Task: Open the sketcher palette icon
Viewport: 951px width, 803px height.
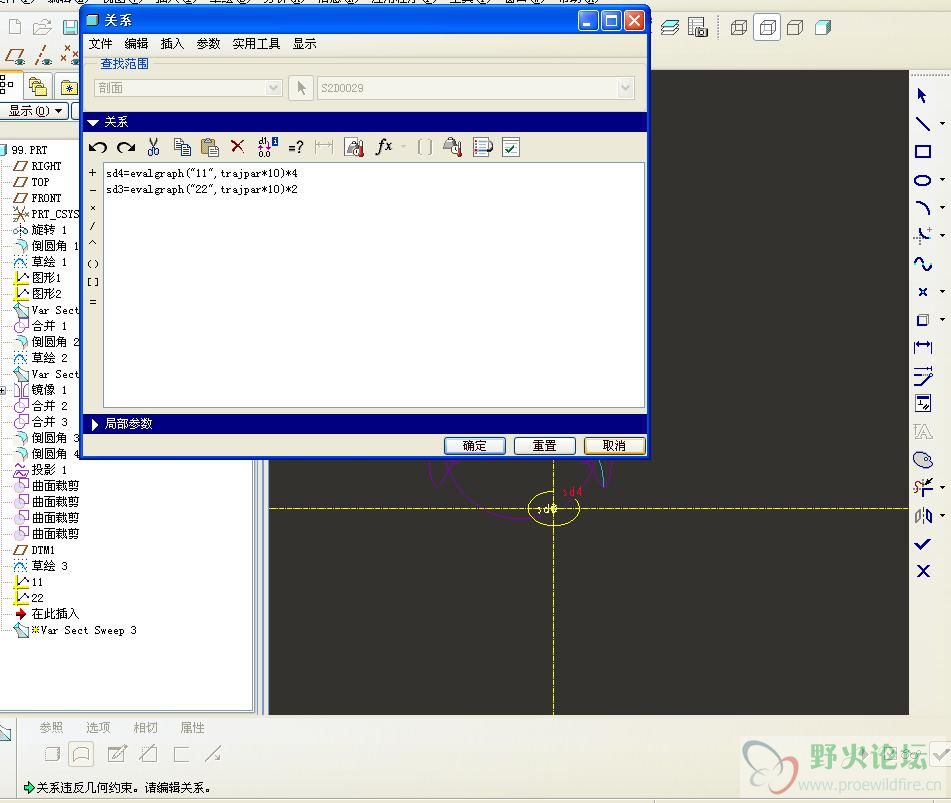Action: click(x=922, y=460)
